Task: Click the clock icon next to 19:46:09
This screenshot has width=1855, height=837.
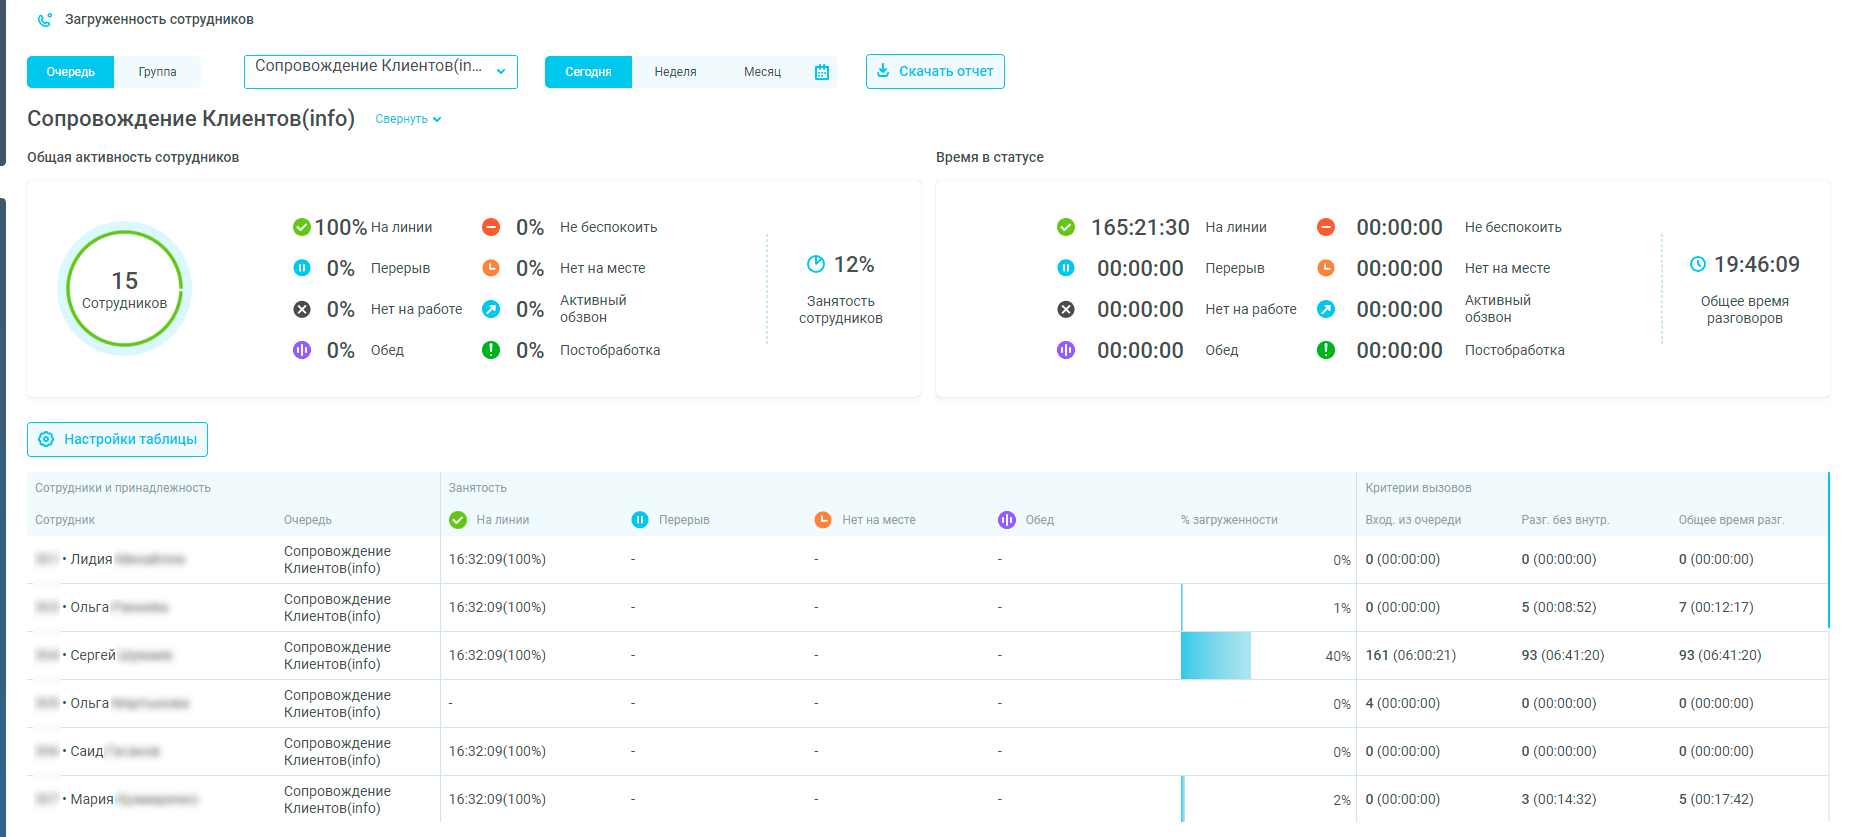Action: click(1697, 264)
